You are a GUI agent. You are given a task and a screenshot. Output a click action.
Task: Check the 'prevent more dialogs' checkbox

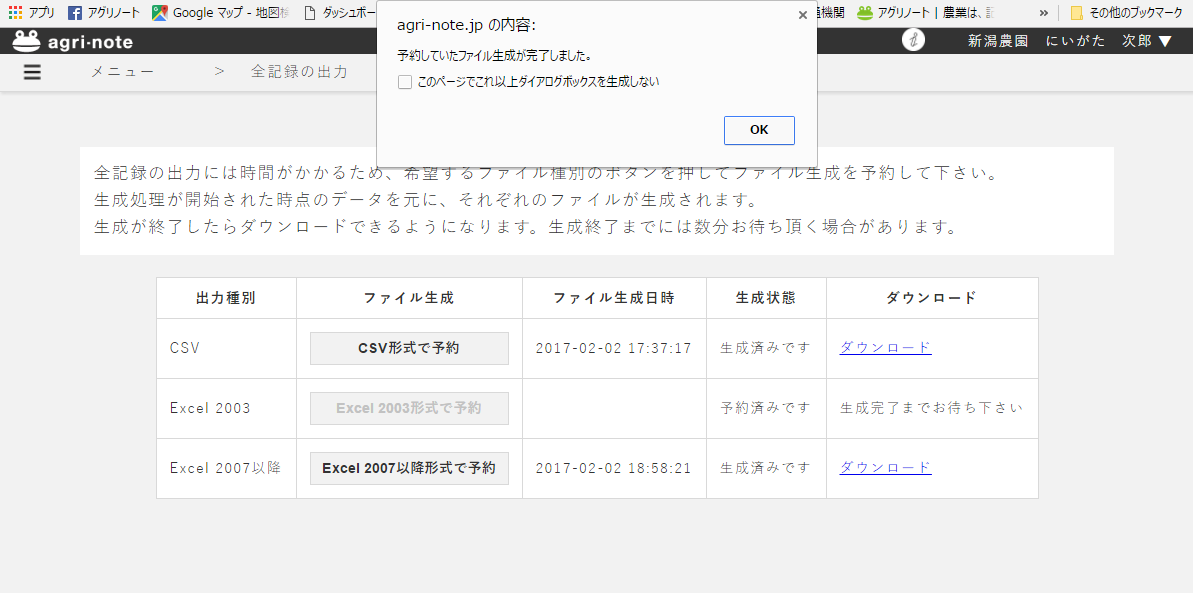[x=405, y=82]
